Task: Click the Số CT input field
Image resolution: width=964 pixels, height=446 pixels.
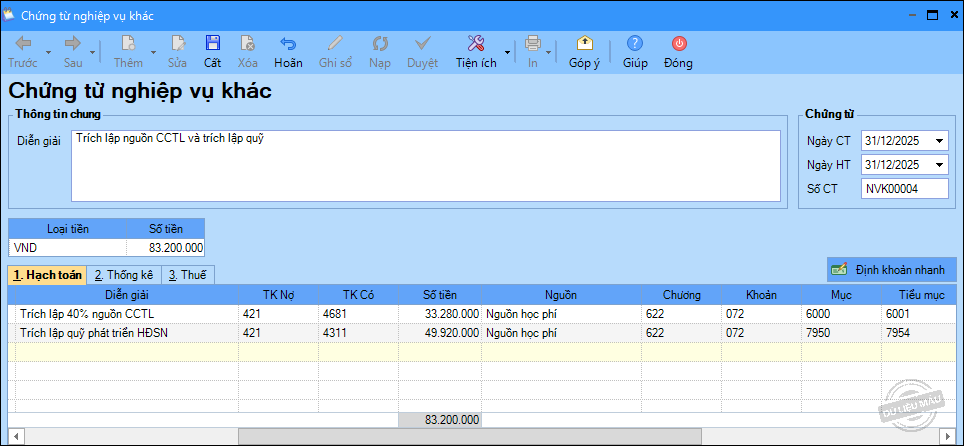Action: click(x=903, y=189)
